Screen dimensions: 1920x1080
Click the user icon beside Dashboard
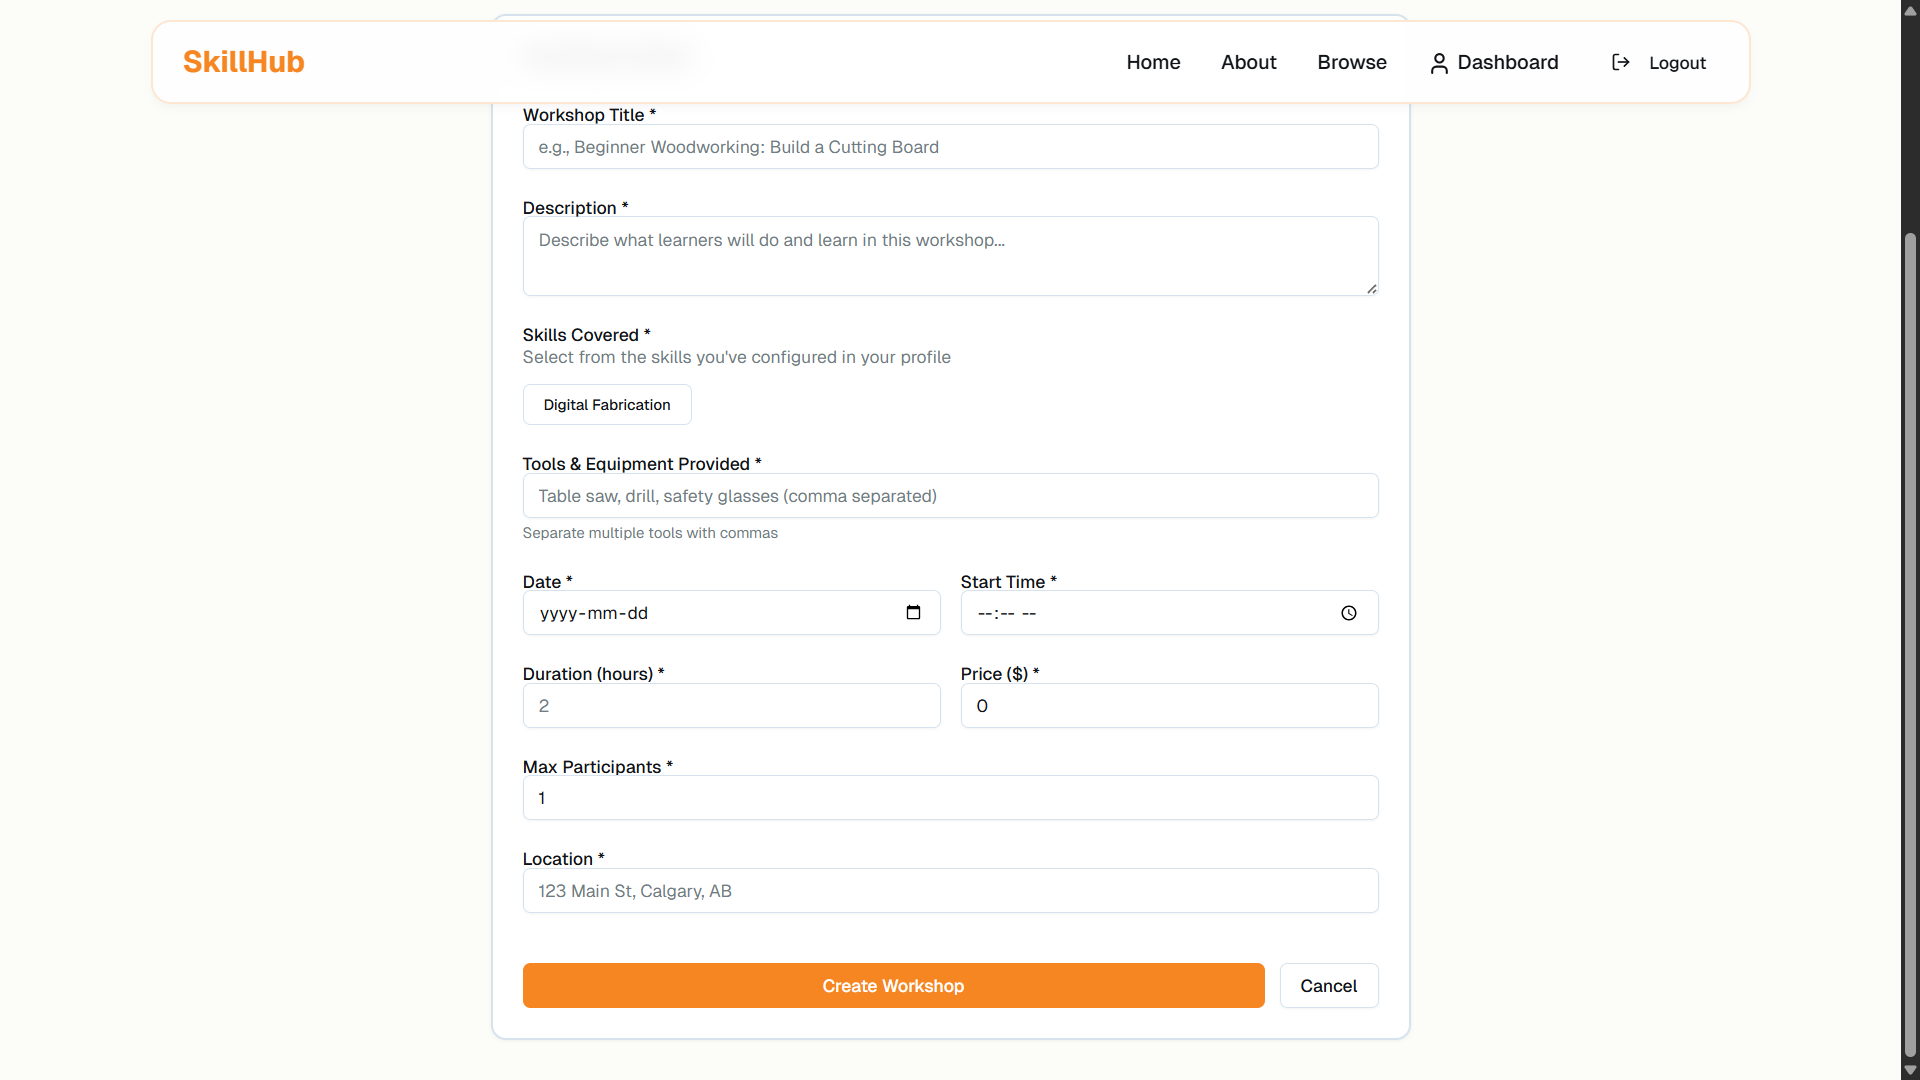point(1439,63)
